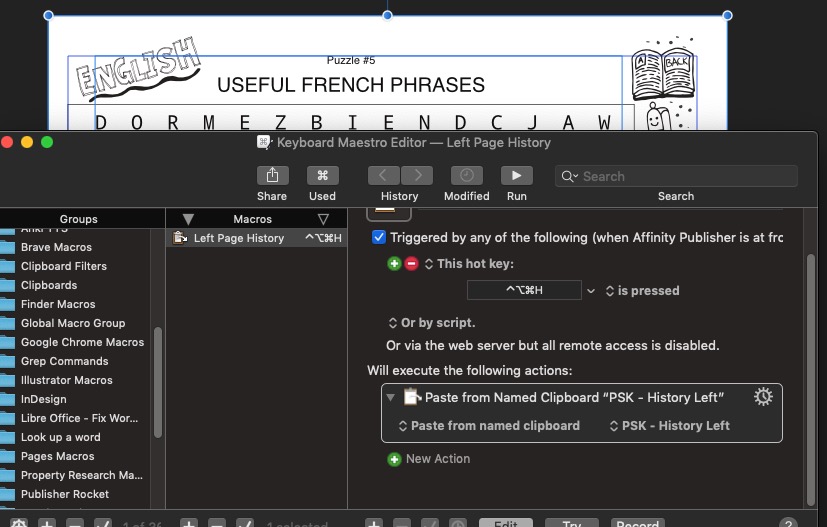The width and height of the screenshot is (827, 527).
Task: Select the Clipboards group
Action: [49, 285]
